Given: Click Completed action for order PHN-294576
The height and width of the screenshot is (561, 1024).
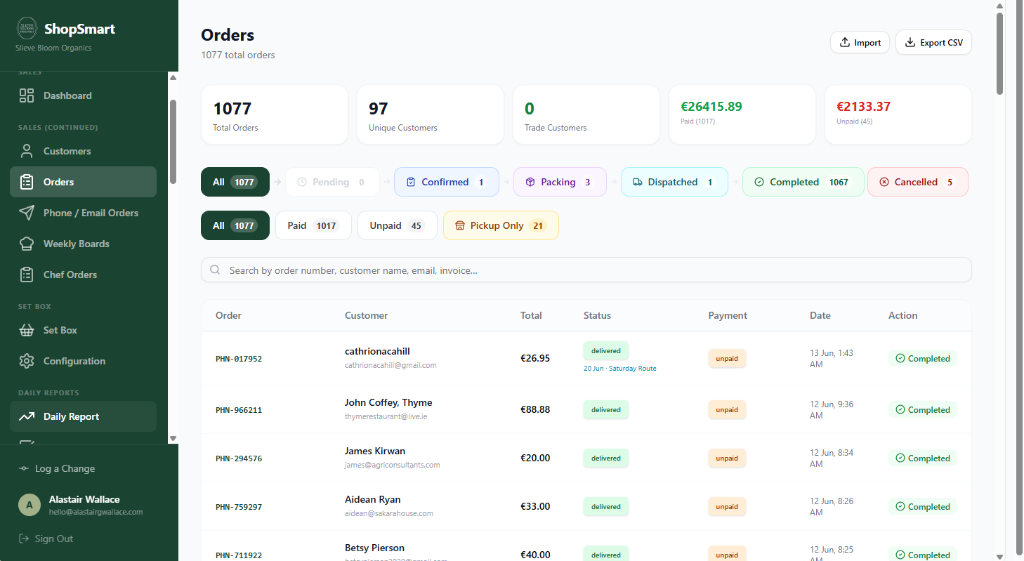Looking at the screenshot, I should click(x=922, y=458).
